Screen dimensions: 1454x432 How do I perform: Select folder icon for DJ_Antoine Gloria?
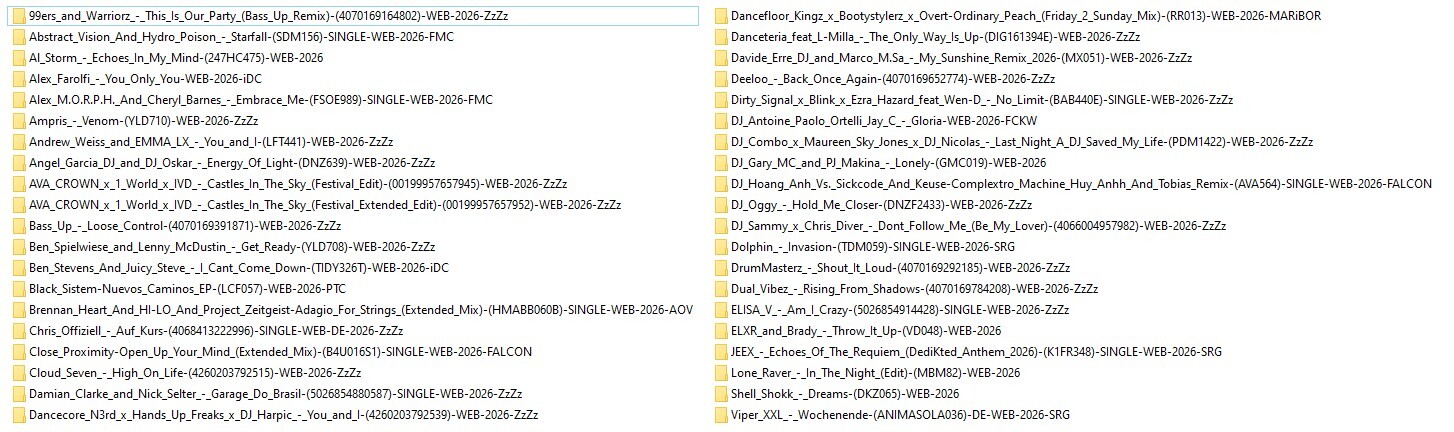(x=721, y=121)
